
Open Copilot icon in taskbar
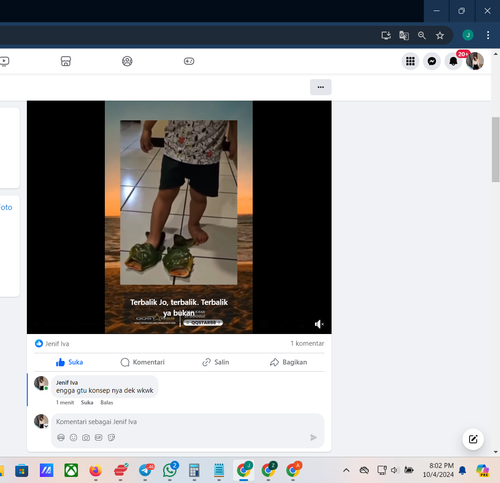click(483, 470)
